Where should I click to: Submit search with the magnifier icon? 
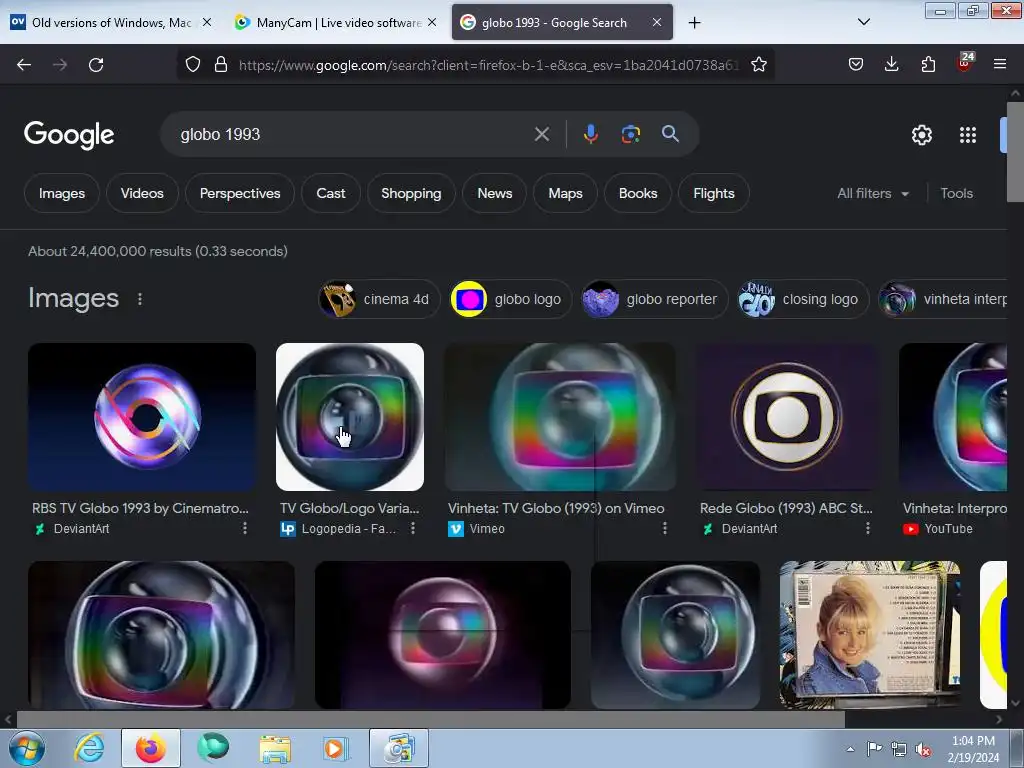[670, 134]
